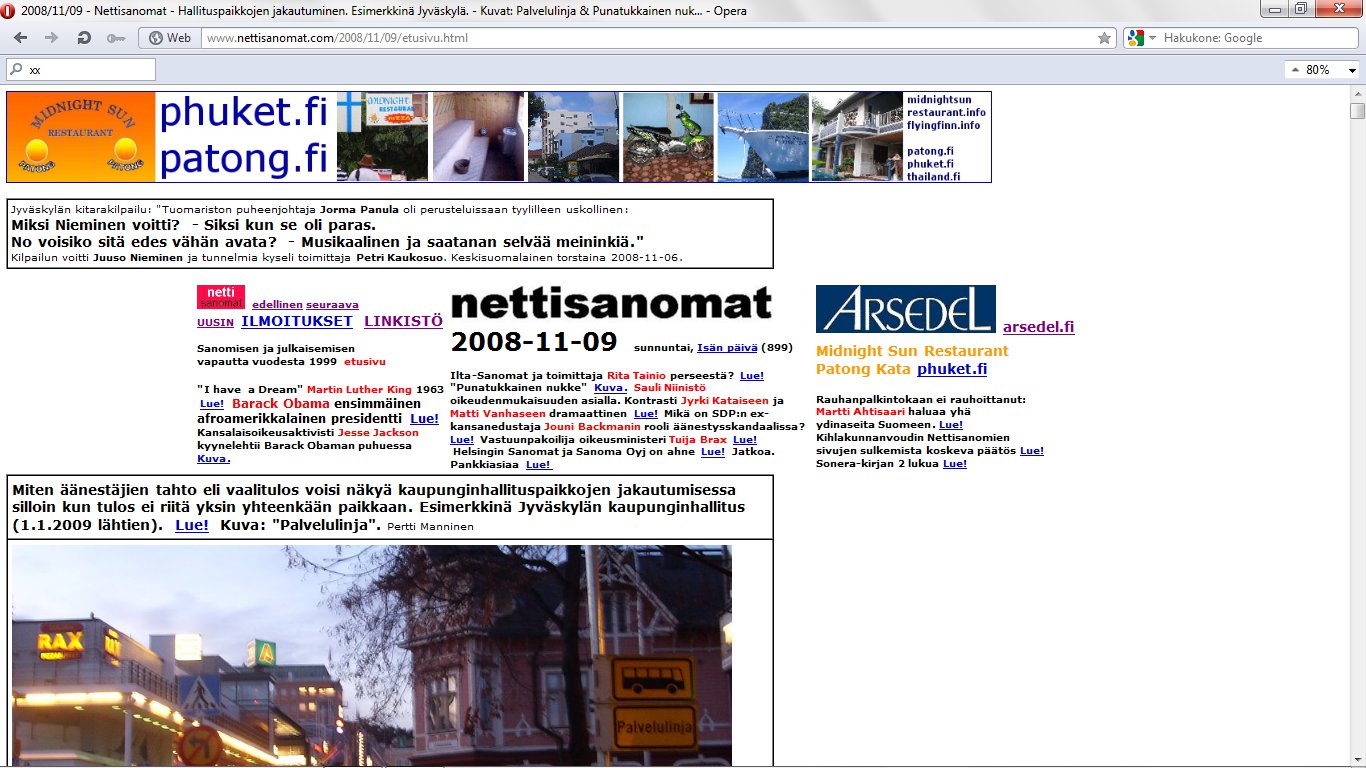The height and width of the screenshot is (768, 1366).
Task: Click the password wand key icon
Action: (x=115, y=38)
